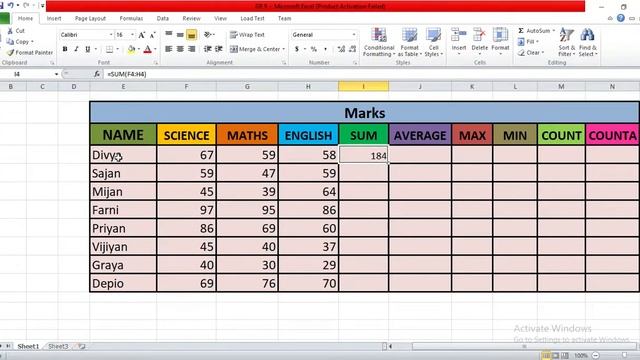This screenshot has width=640, height=360.
Task: Select Sheet3 worksheet tab
Action: click(x=58, y=346)
